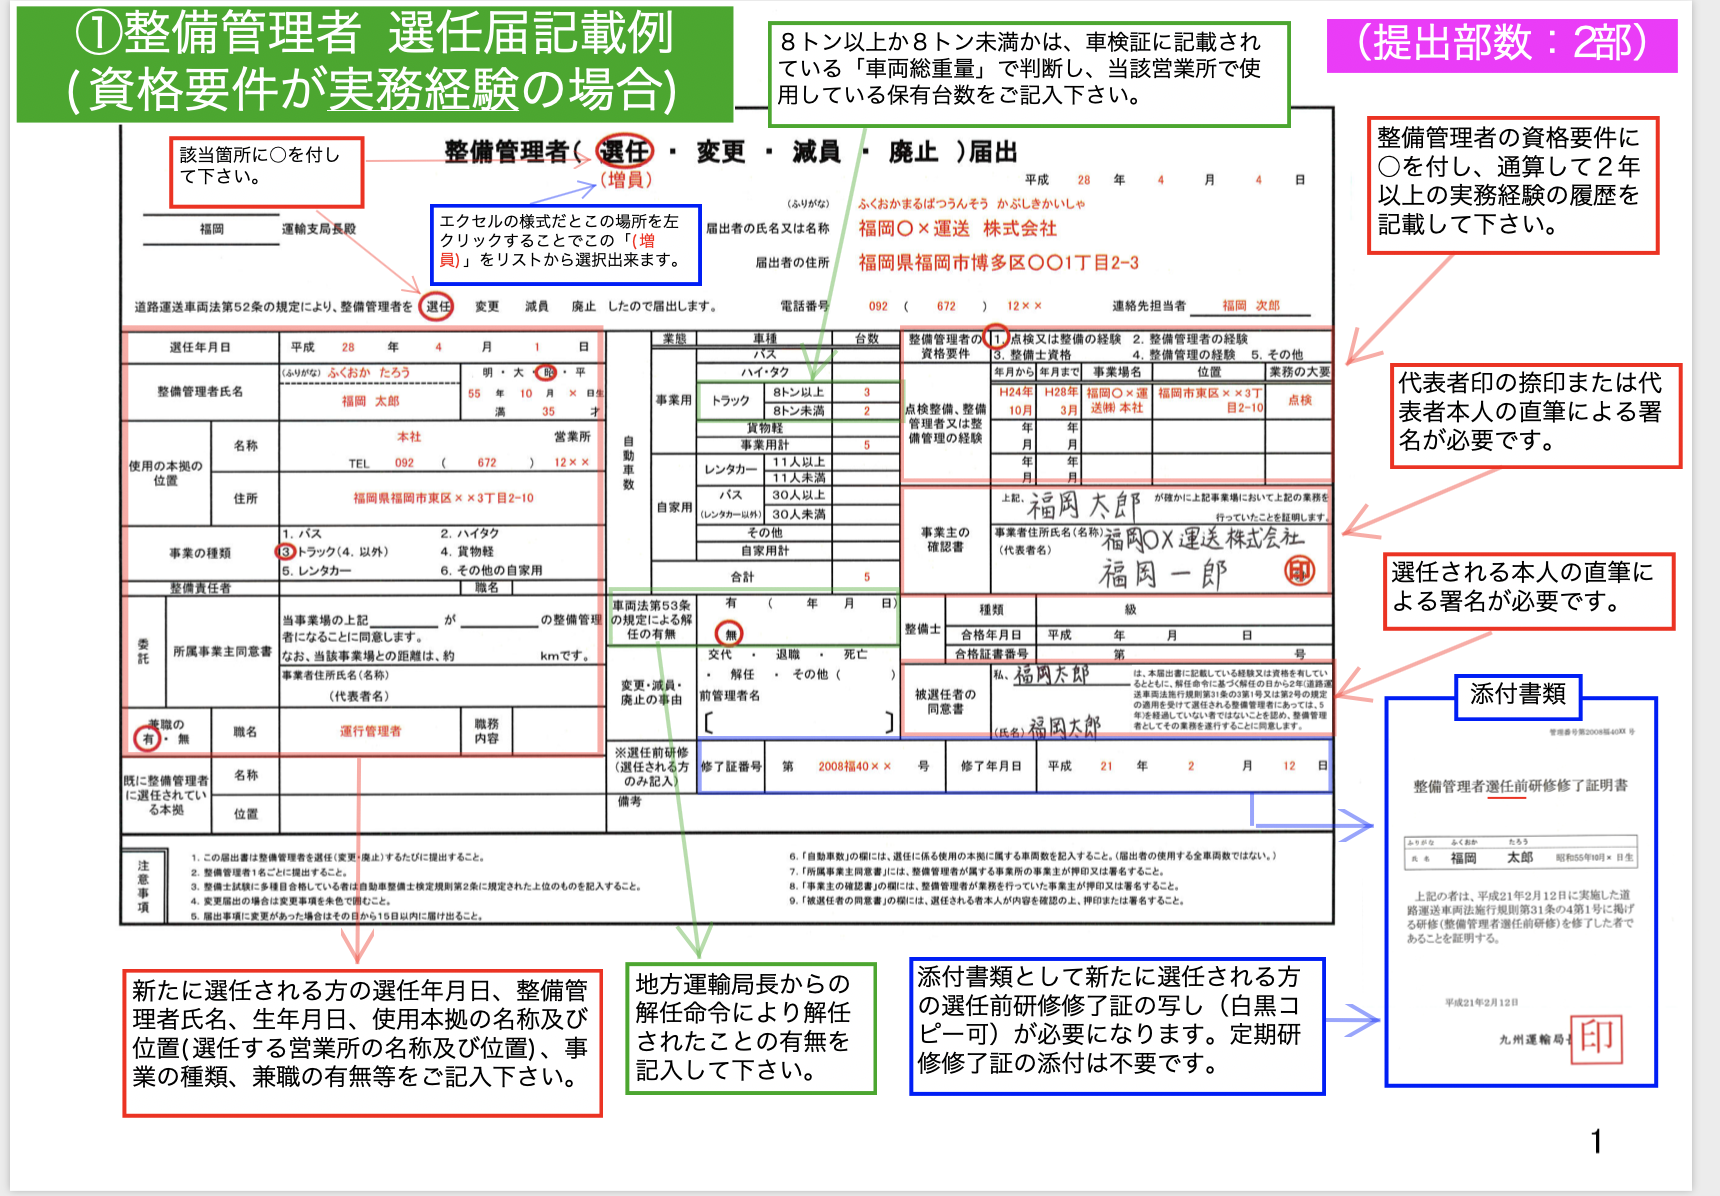1720x1196 pixels.
Task: Select the circled 無 in the 解任 row
Action: [x=730, y=633]
